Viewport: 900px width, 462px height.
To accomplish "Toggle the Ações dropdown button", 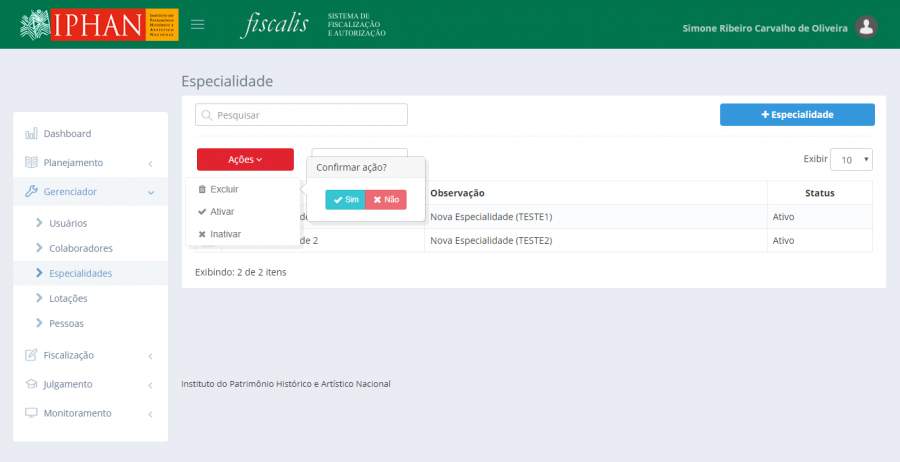I will click(245, 160).
